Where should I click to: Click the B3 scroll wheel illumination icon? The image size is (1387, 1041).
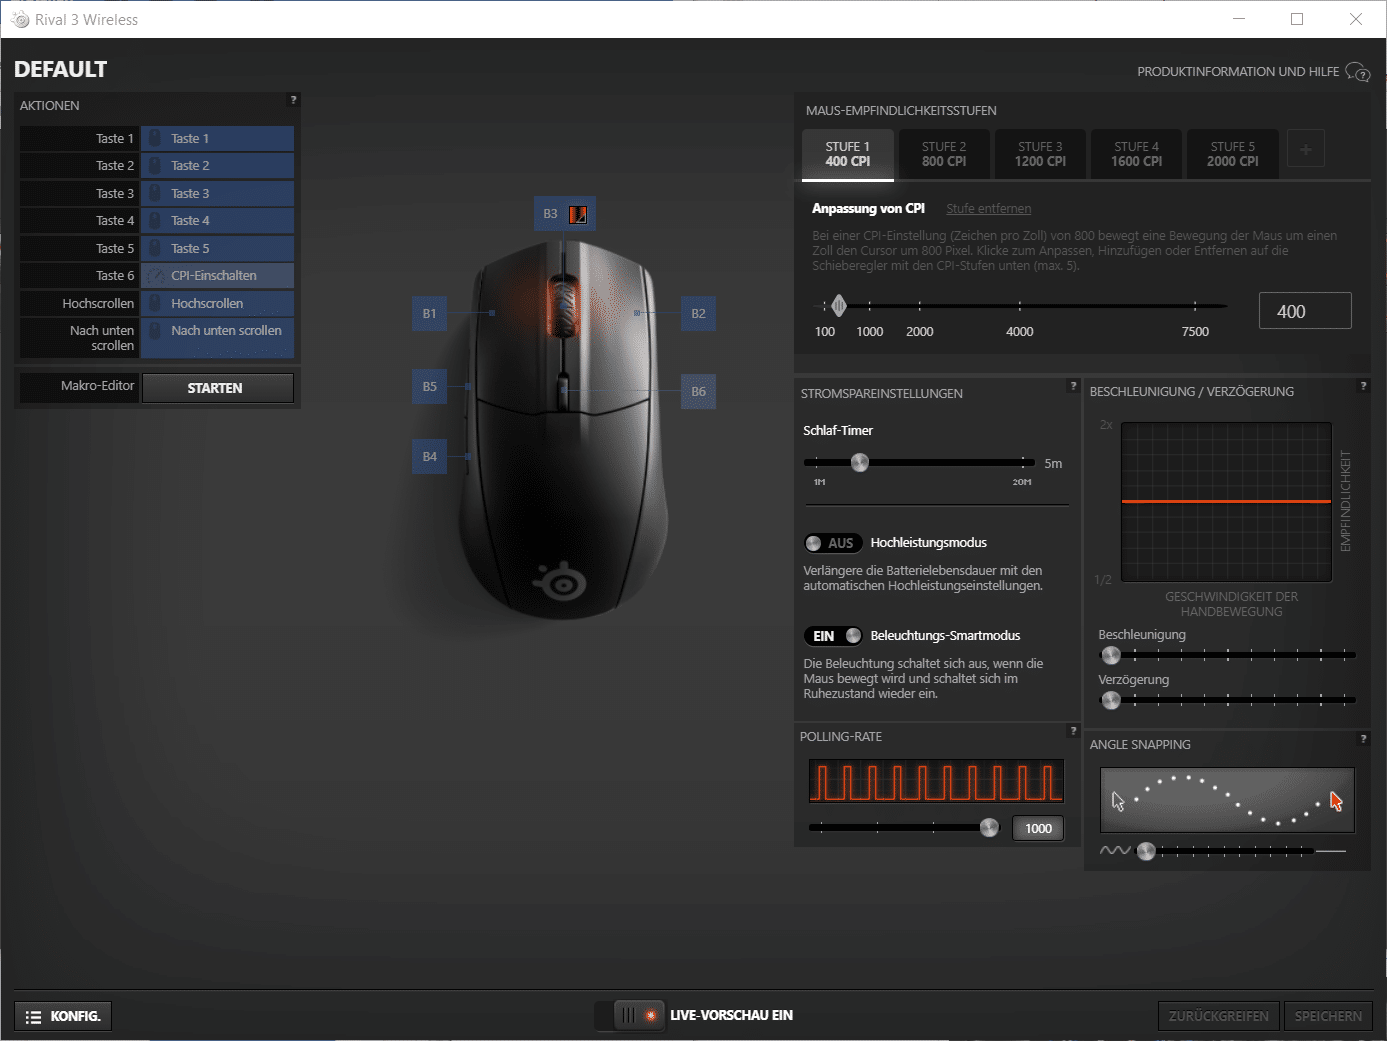pos(578,214)
